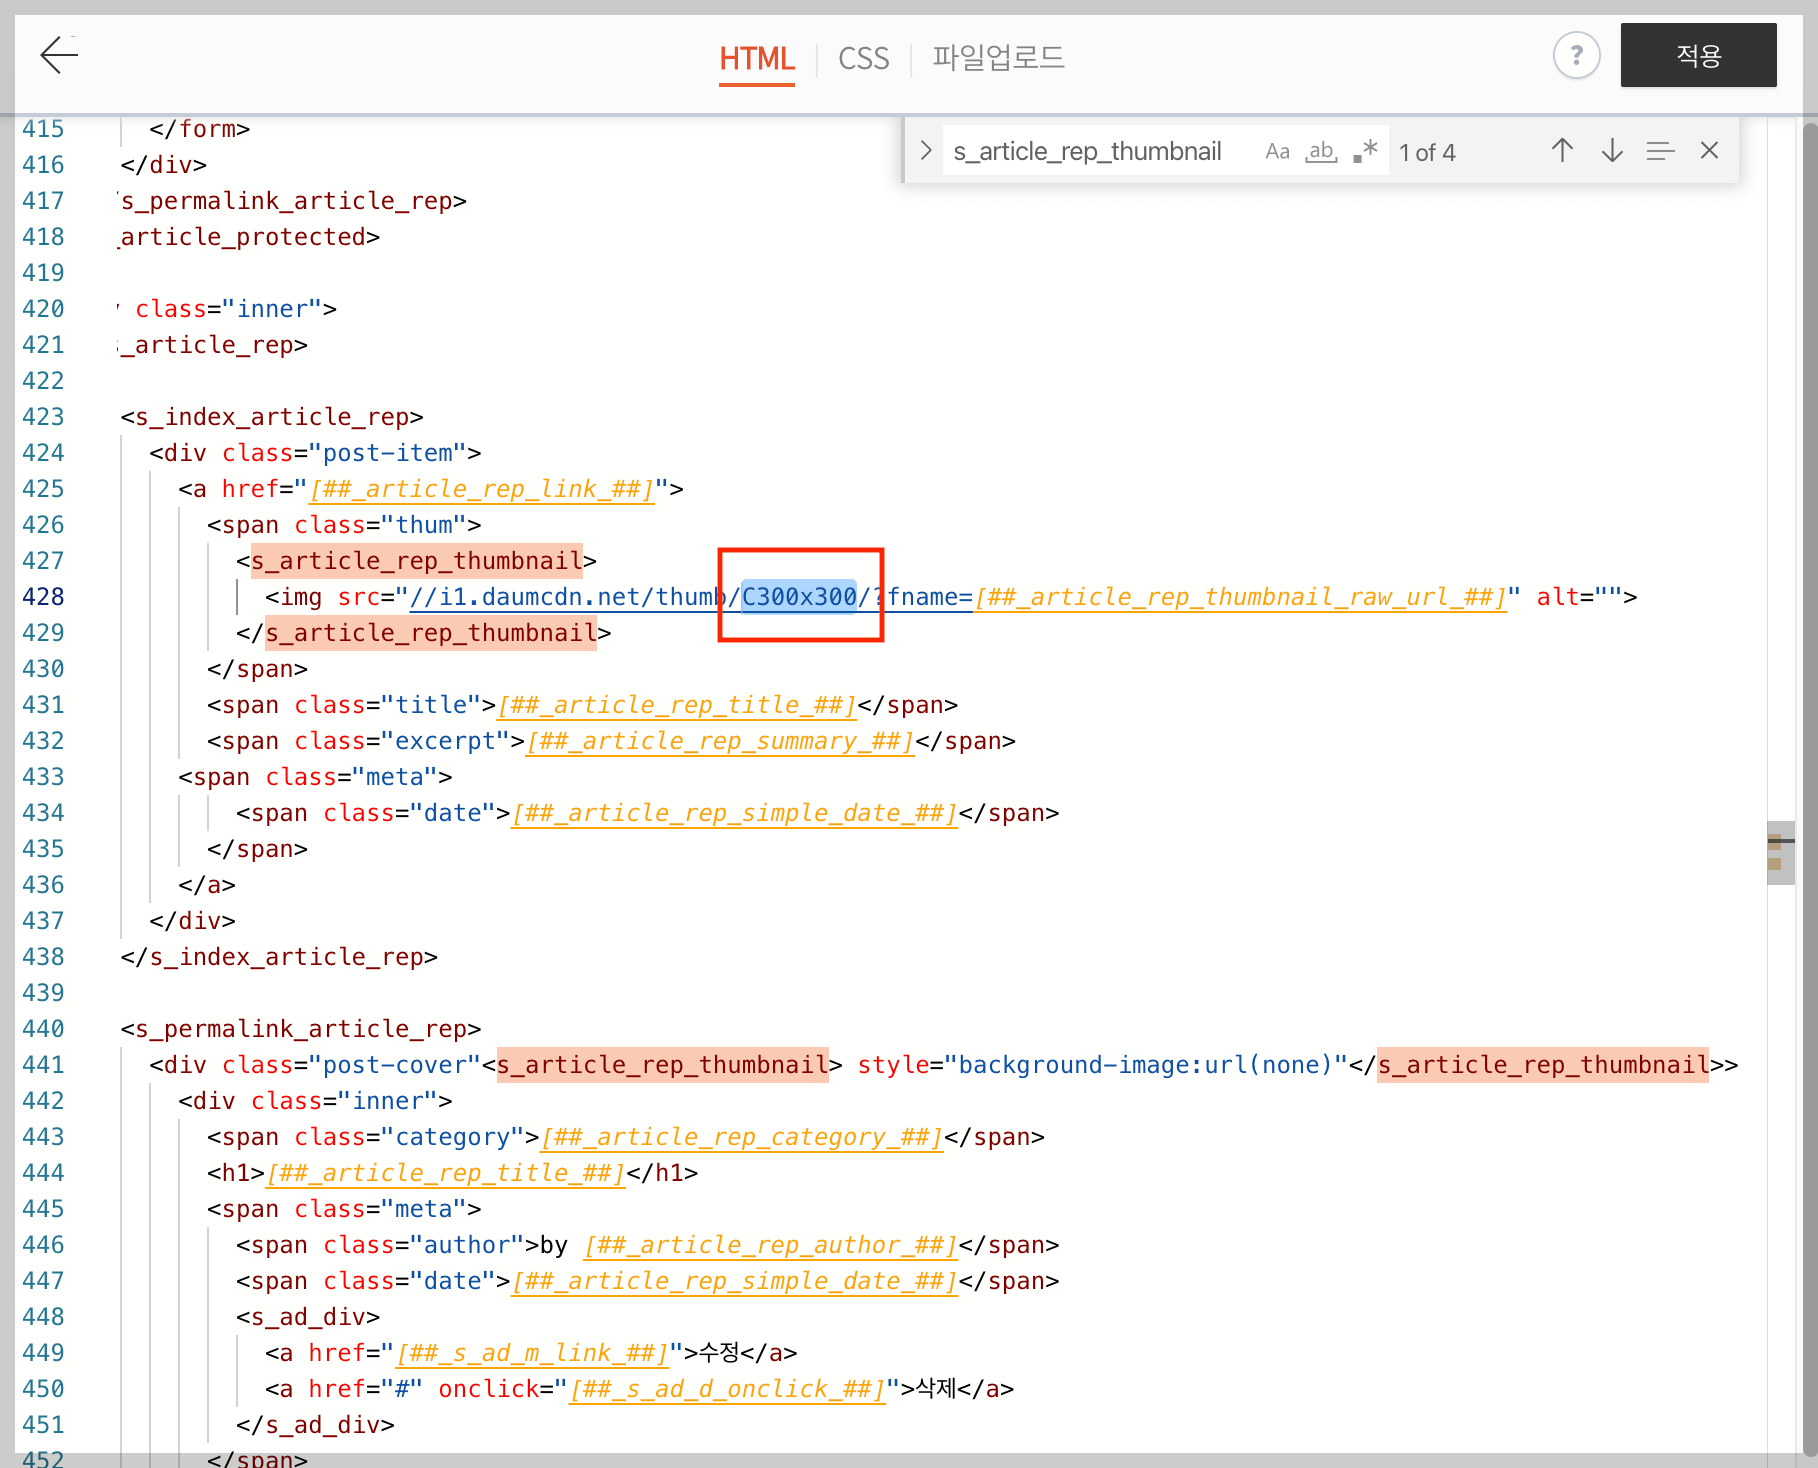1818x1468 pixels.
Task: Click the 수정 link text on line 449
Action: pos(719,1353)
